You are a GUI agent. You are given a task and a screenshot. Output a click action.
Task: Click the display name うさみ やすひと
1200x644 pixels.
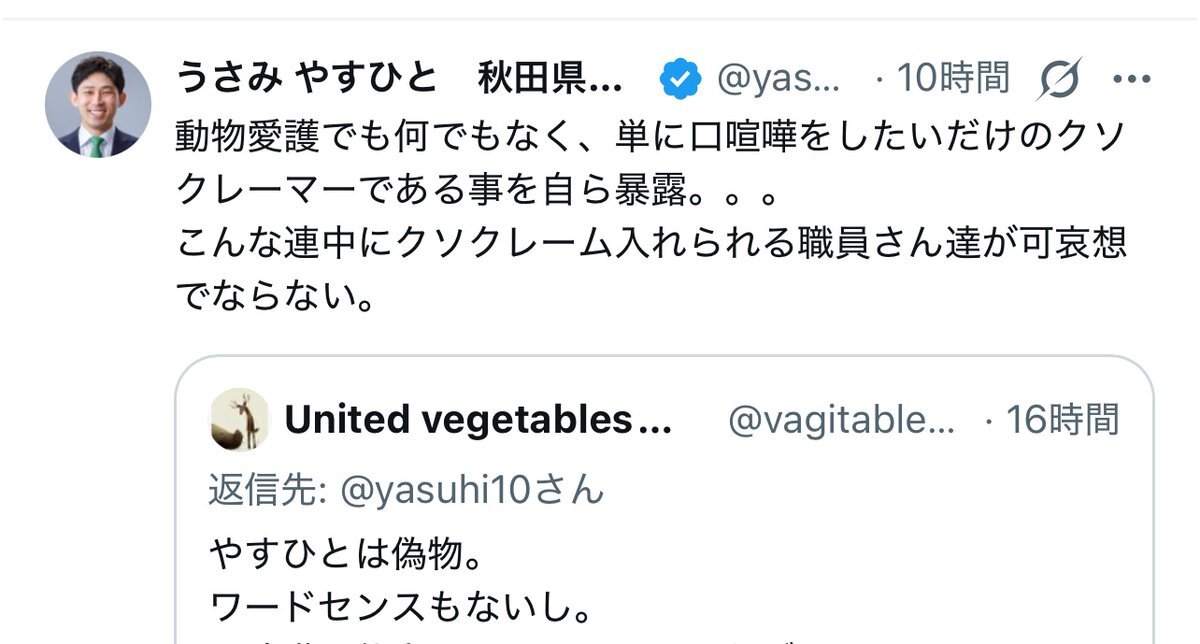307,78
